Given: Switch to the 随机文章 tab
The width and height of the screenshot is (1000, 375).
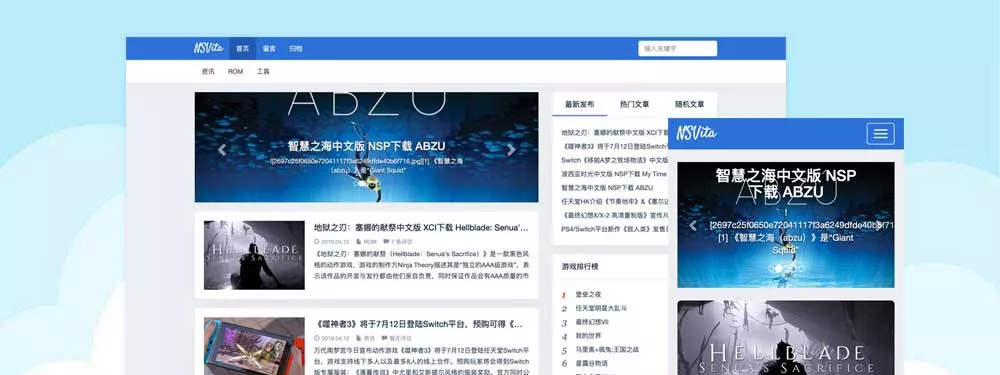Looking at the screenshot, I should (689, 104).
